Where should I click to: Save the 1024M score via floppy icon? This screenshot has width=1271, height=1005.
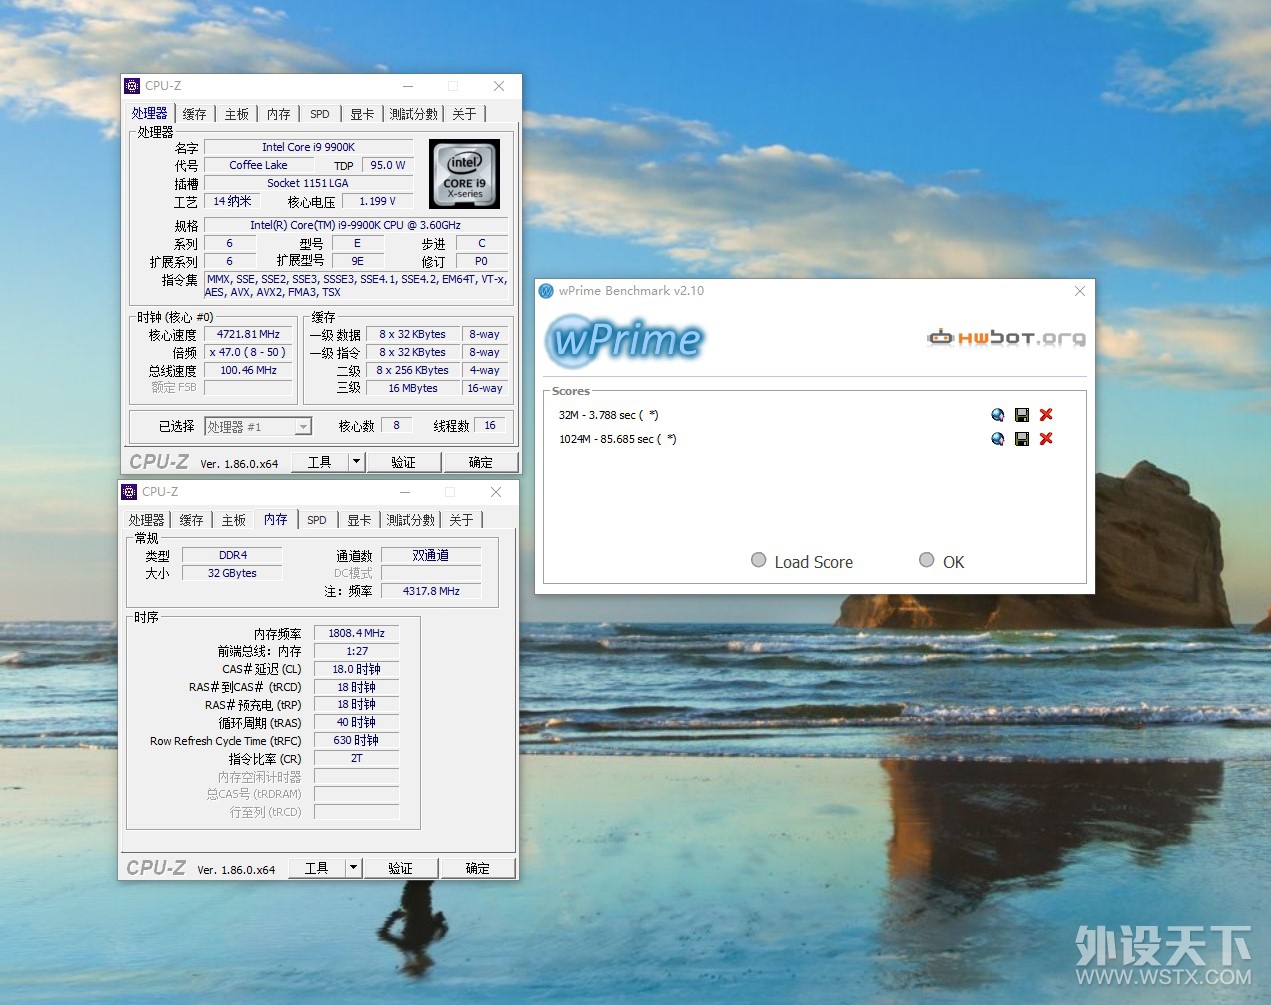pyautogui.click(x=1022, y=439)
